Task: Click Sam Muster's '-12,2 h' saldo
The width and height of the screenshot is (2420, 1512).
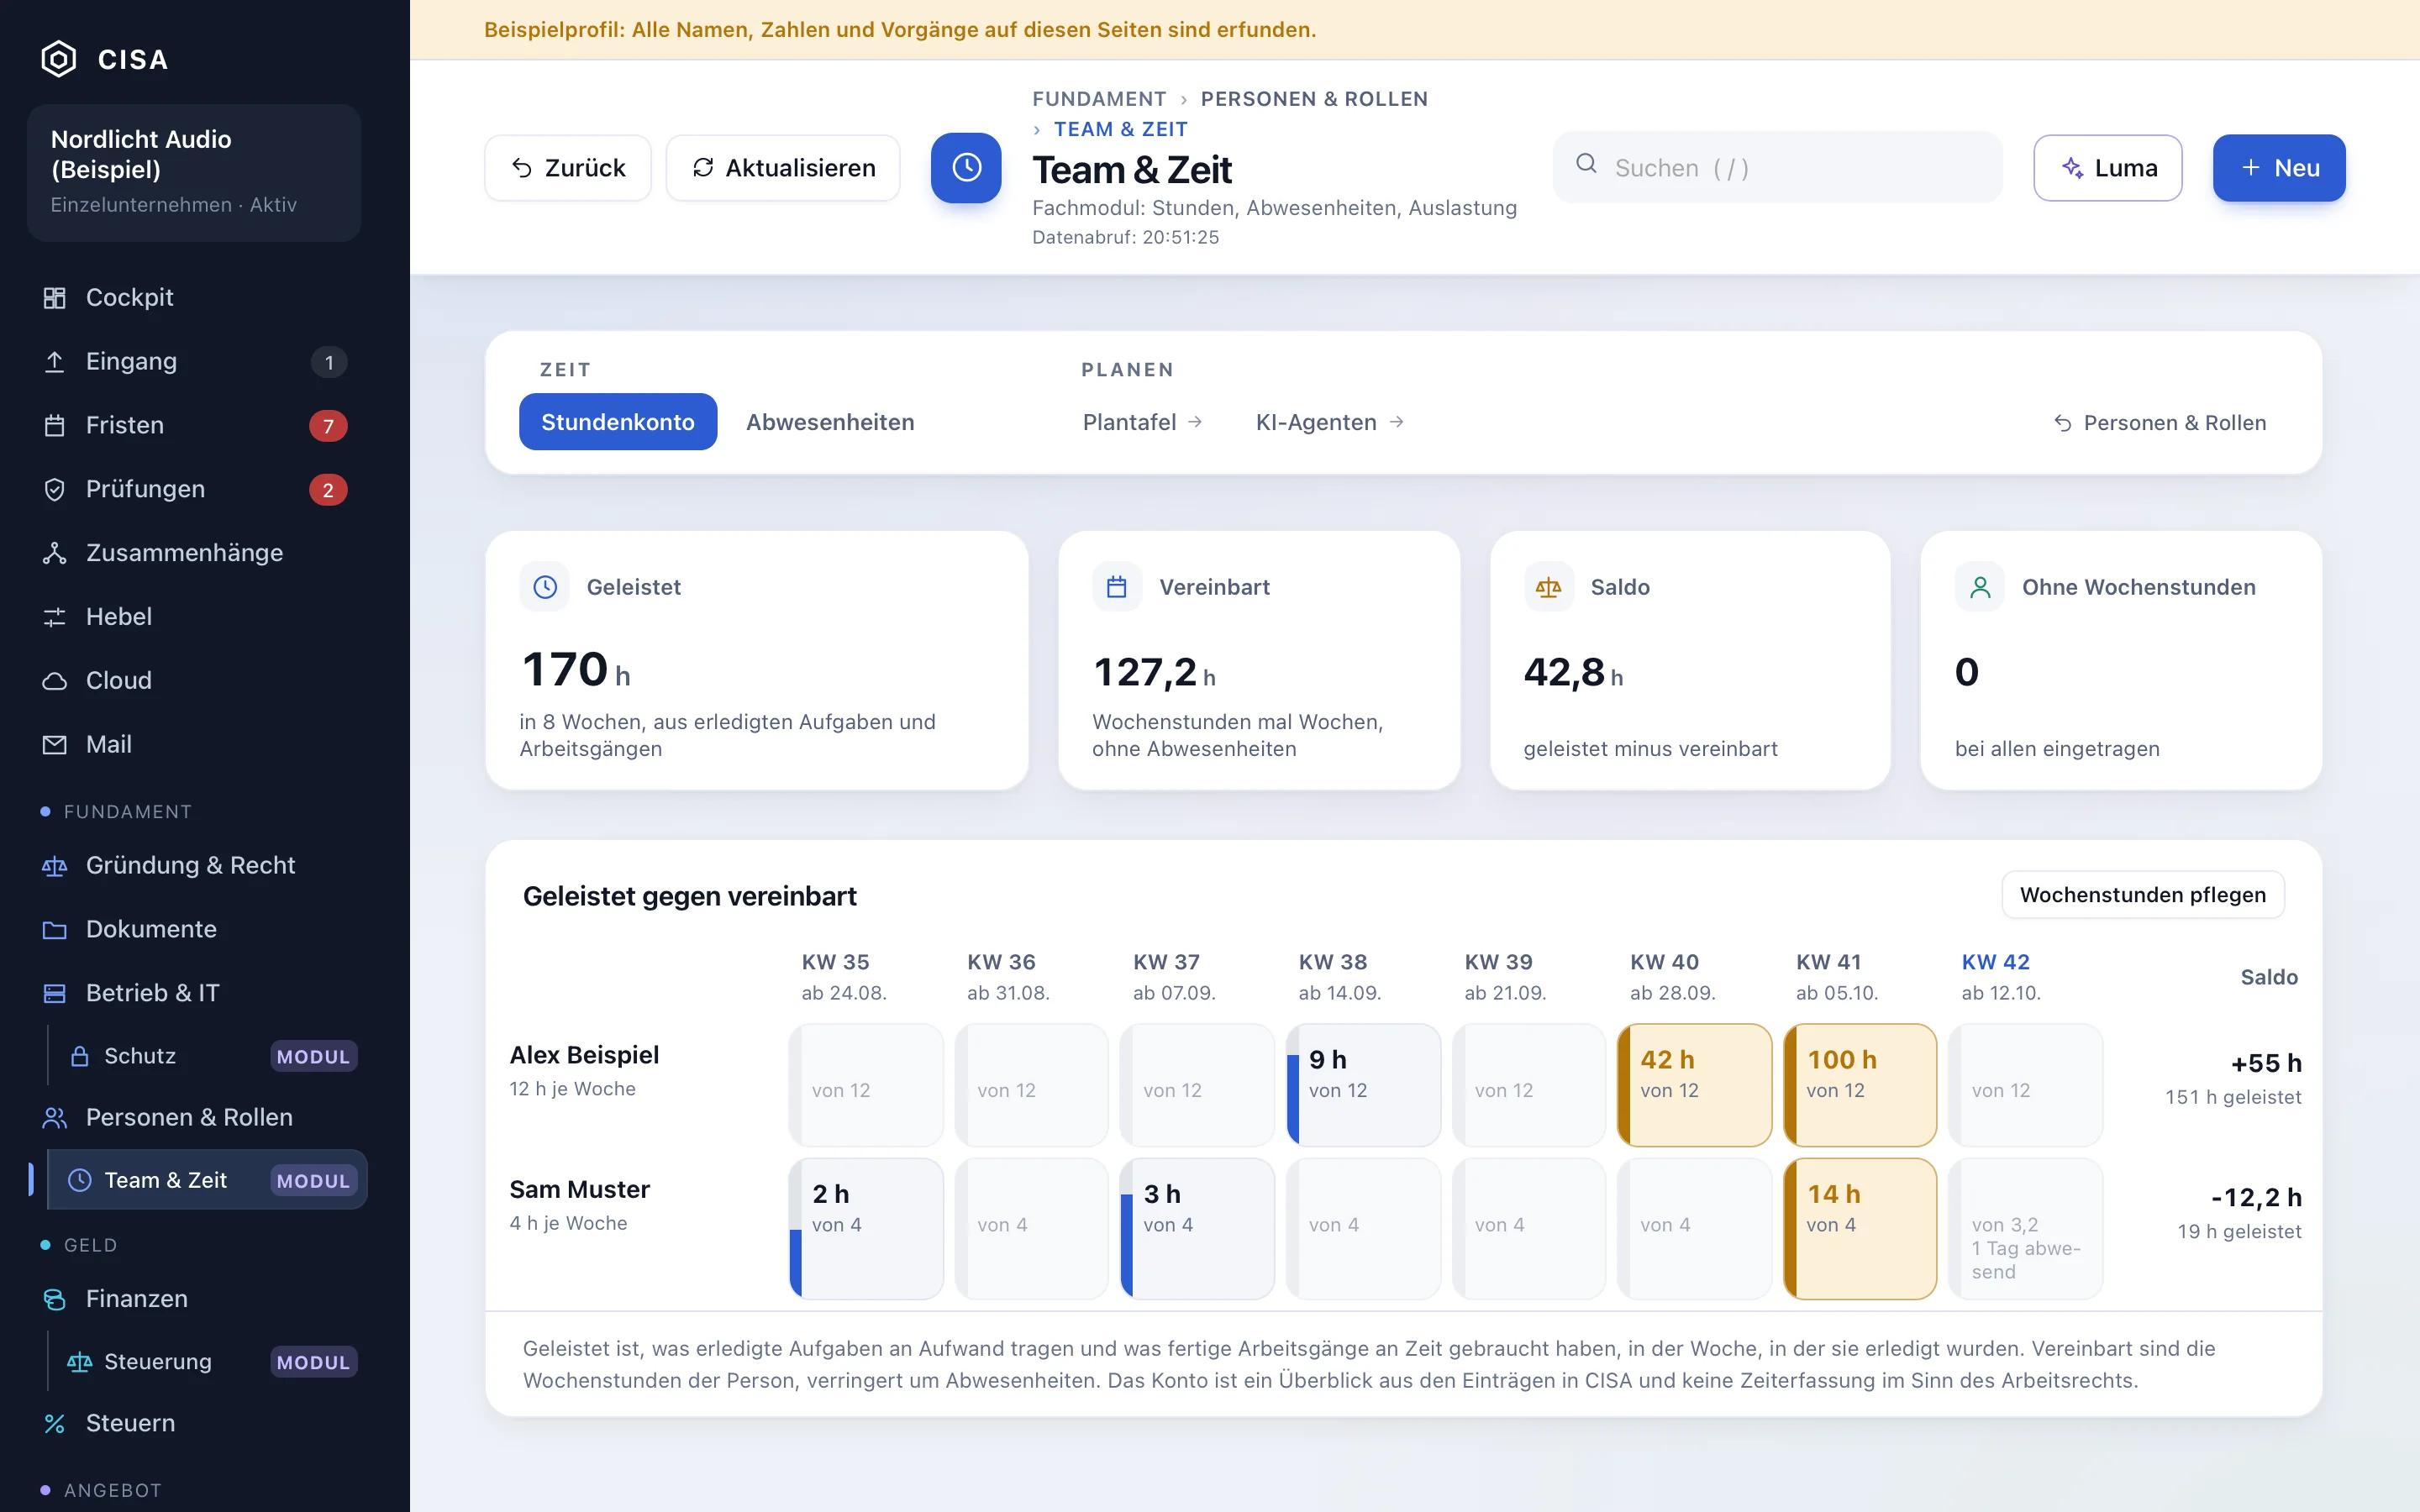Action: [x=2256, y=1197]
